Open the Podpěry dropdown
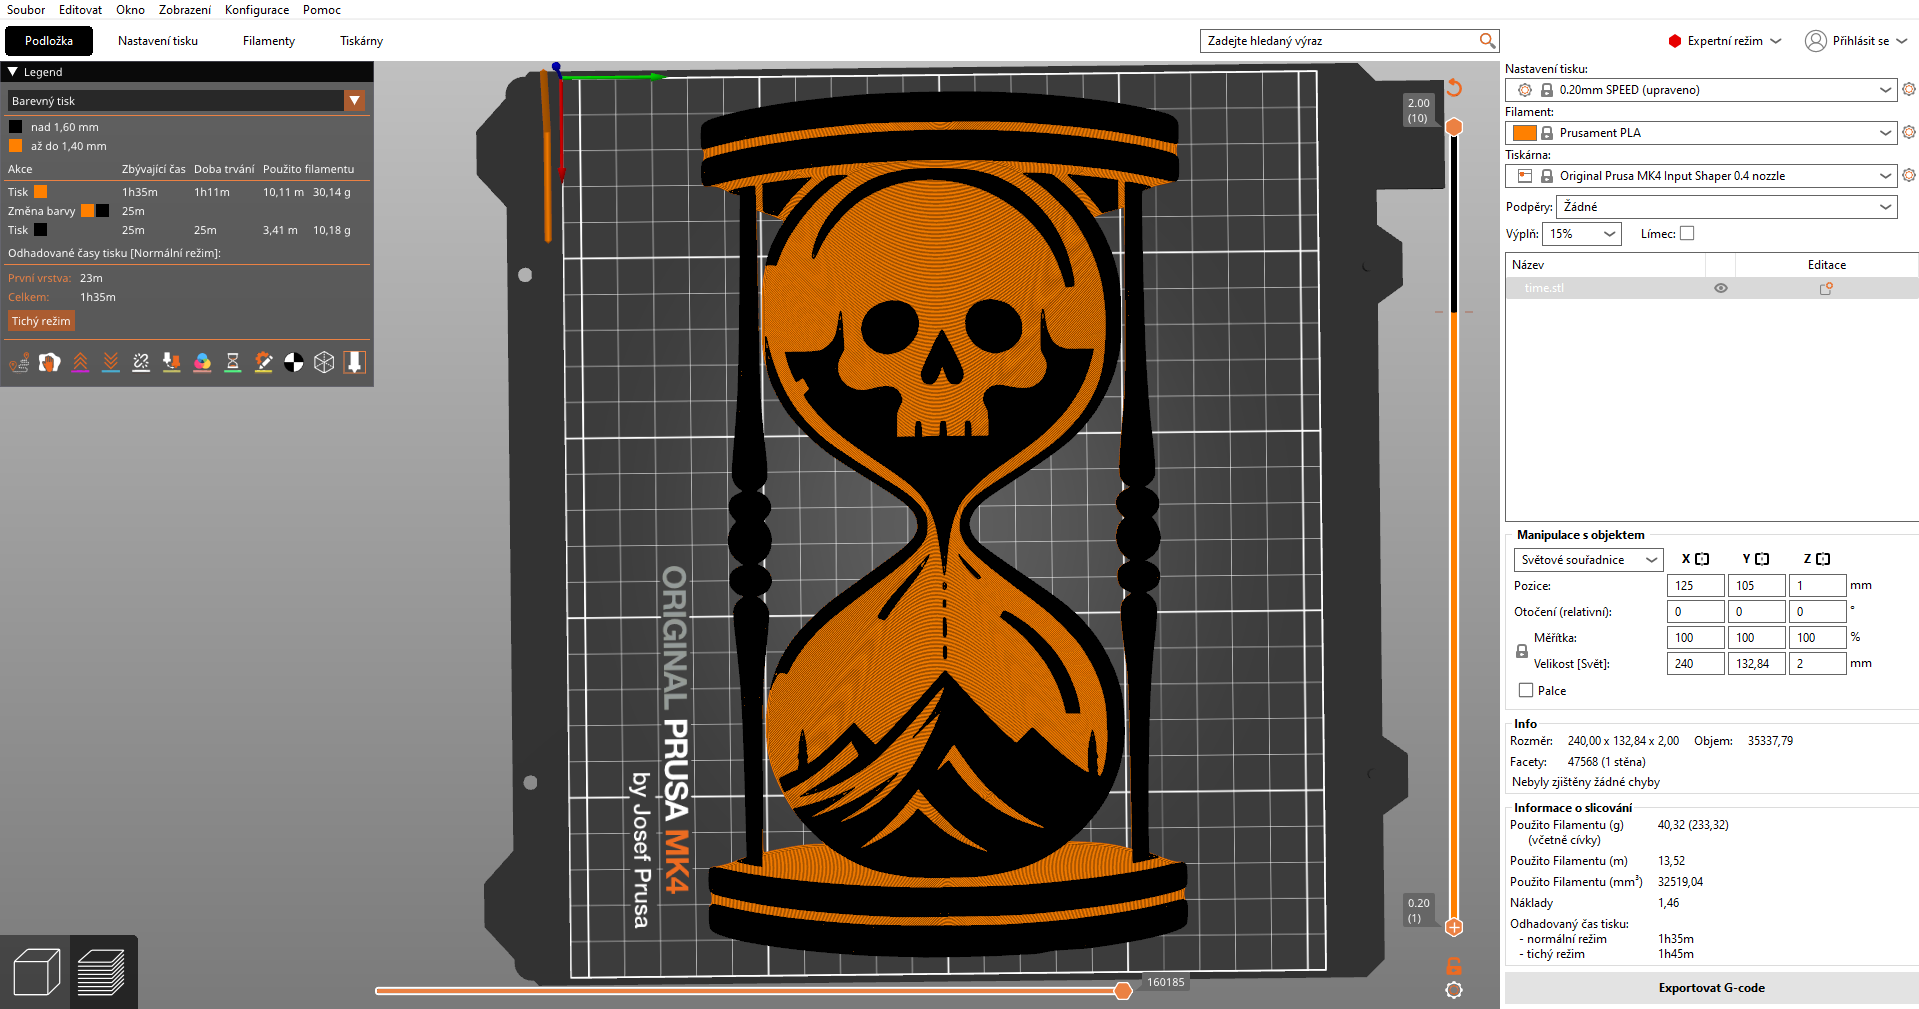The width and height of the screenshot is (1919, 1009). tap(1726, 207)
